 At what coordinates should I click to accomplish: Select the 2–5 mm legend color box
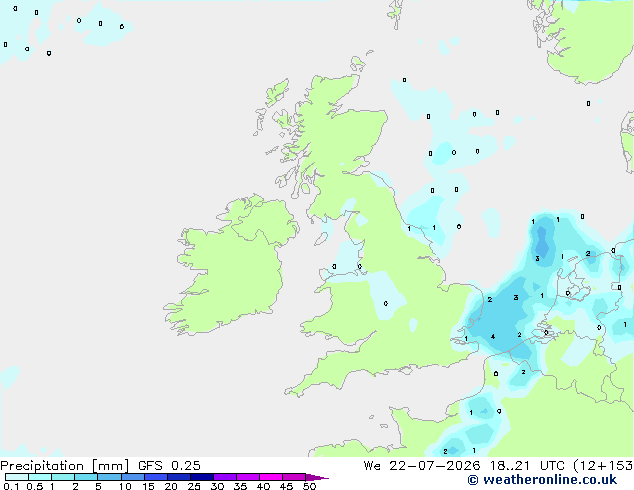(x=86, y=477)
